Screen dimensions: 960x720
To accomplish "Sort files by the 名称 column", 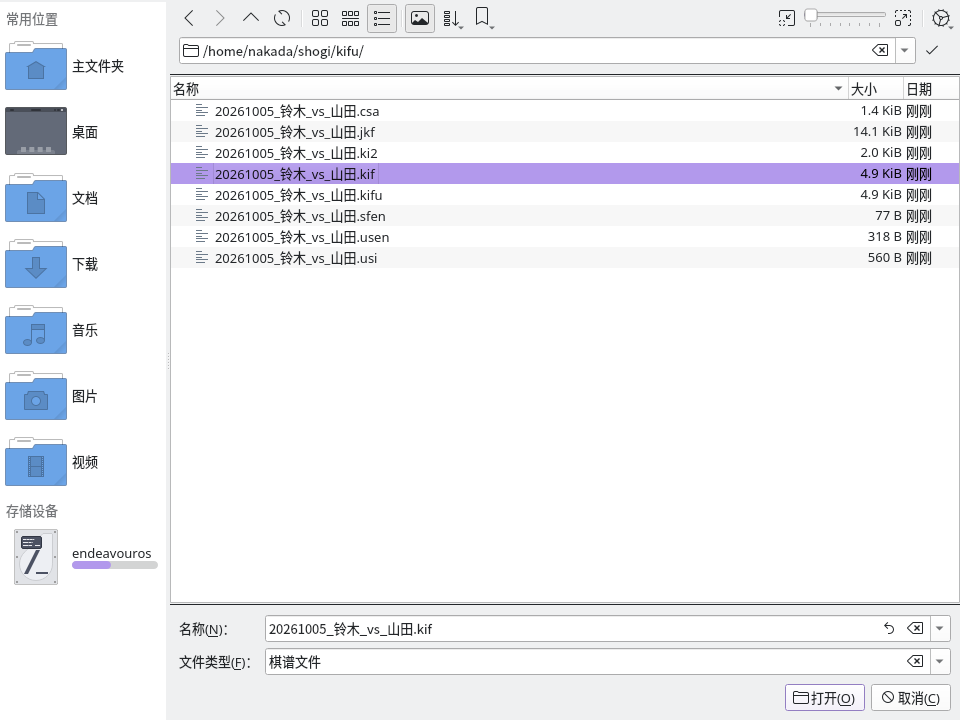I will [x=509, y=89].
